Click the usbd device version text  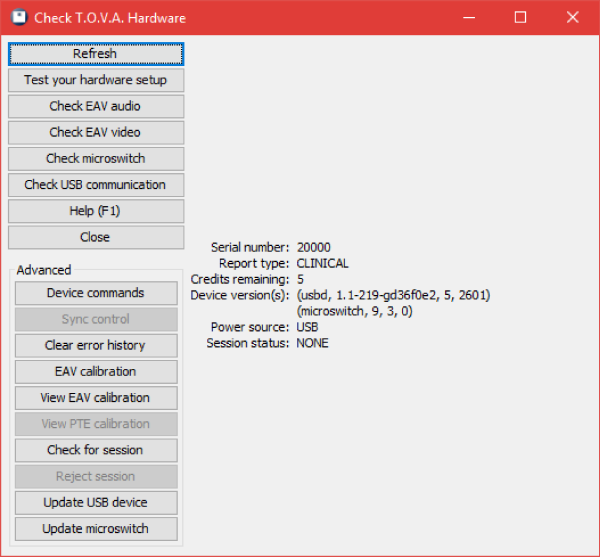pos(393,295)
